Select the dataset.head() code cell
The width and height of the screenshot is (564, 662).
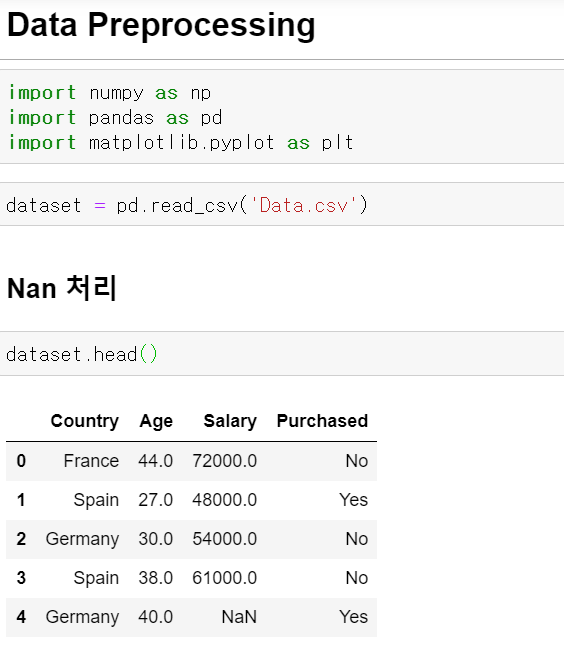[x=282, y=353]
